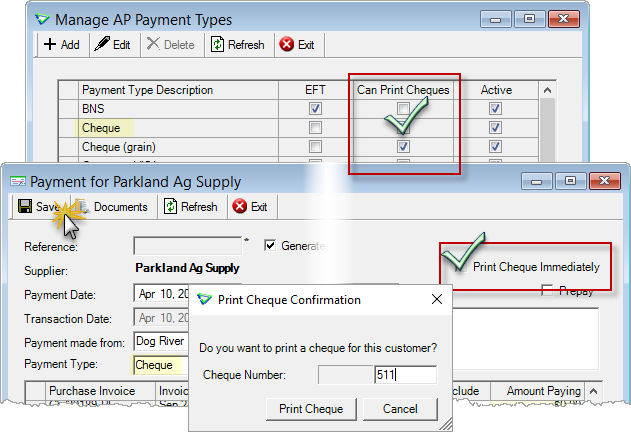Cancel the Print Cheque Confirmation dialog
The width and height of the screenshot is (631, 432).
point(400,409)
